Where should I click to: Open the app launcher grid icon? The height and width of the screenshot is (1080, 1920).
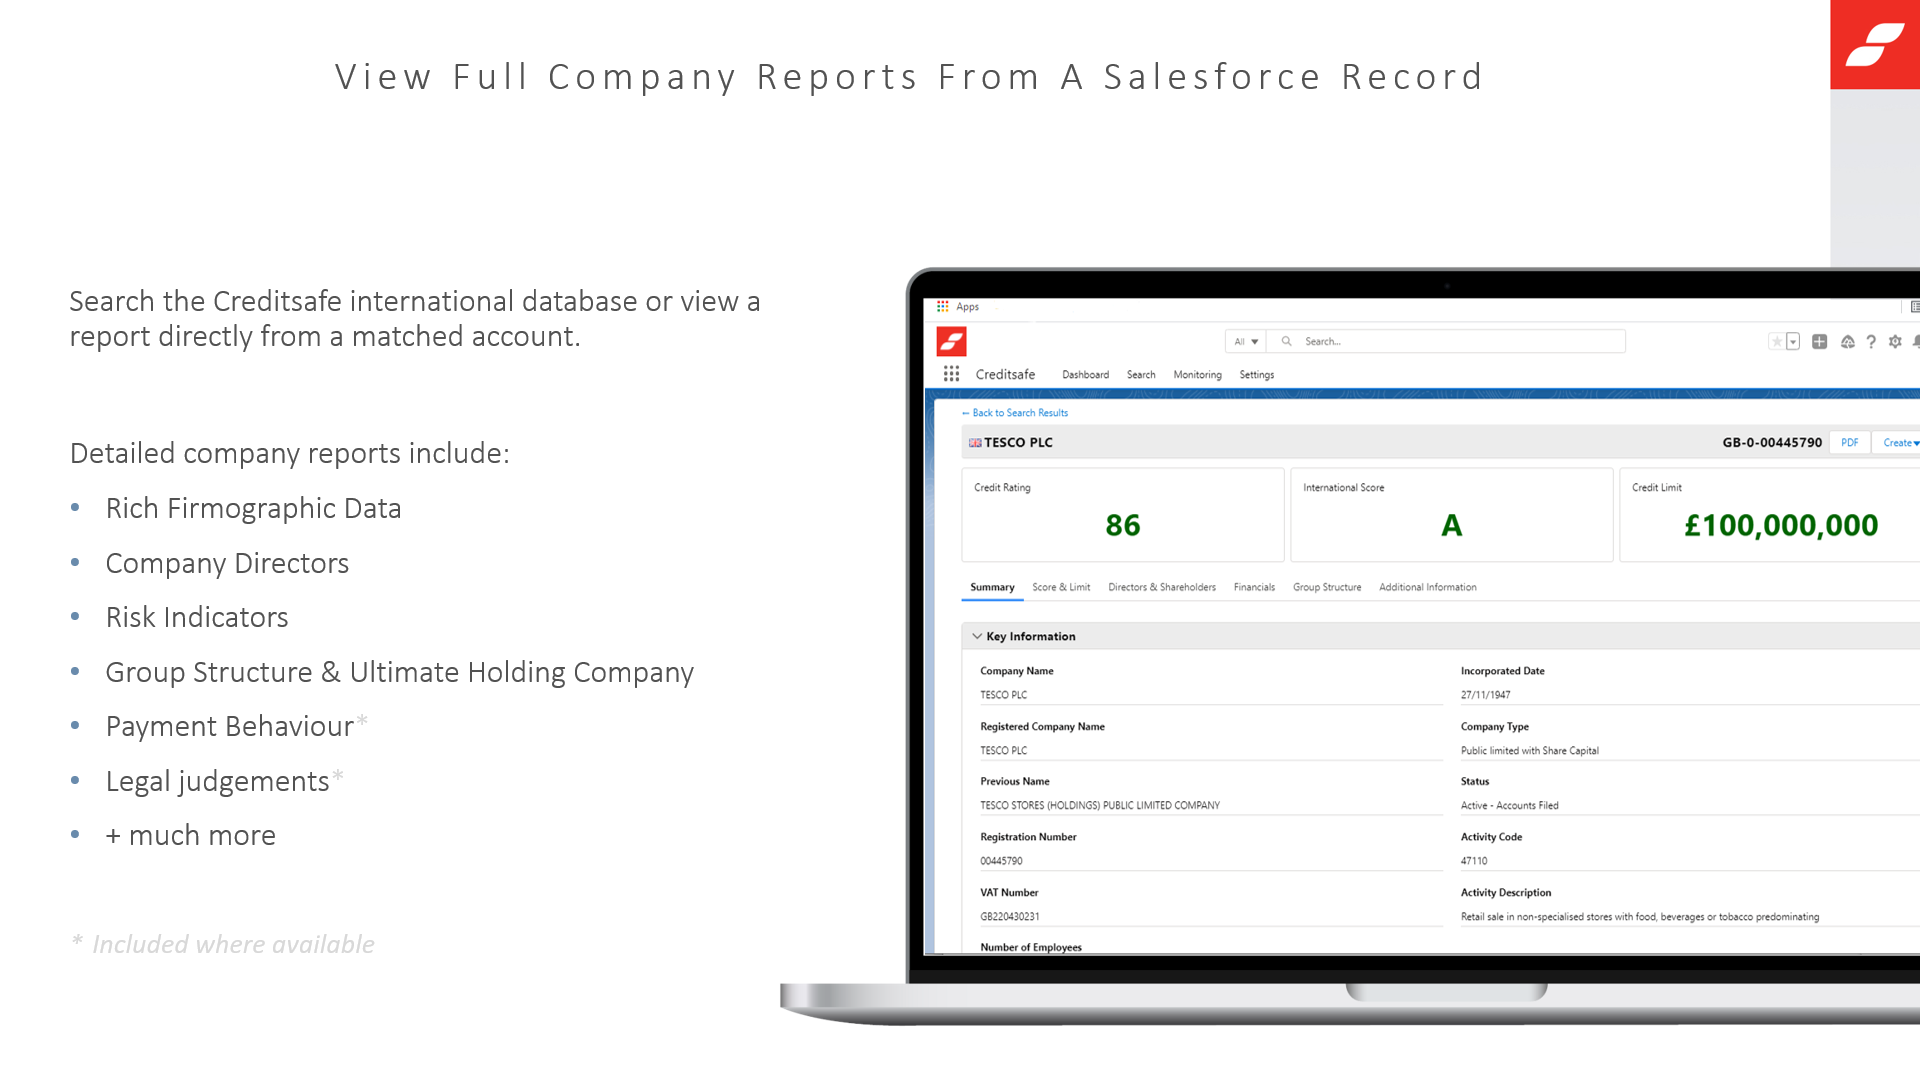click(x=951, y=374)
